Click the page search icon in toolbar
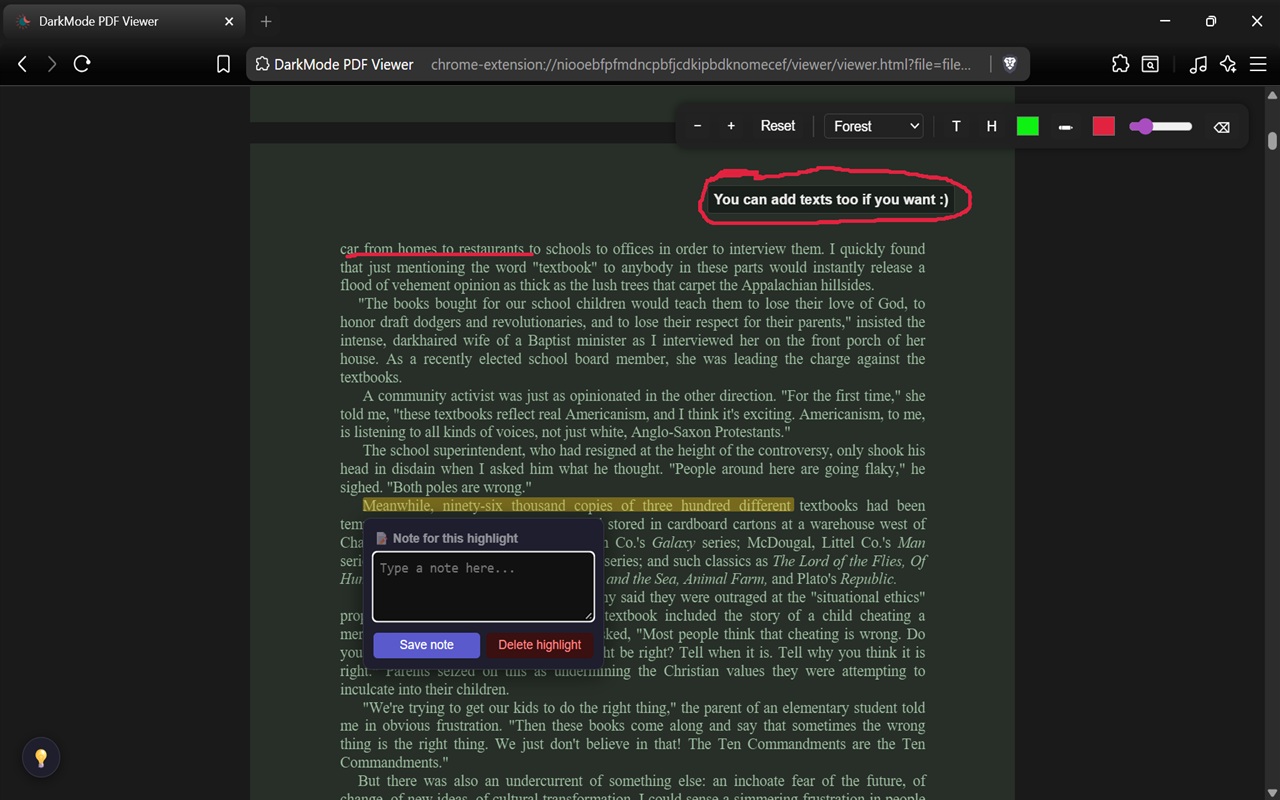Screen dimensions: 1280x800 click(x=1150, y=64)
